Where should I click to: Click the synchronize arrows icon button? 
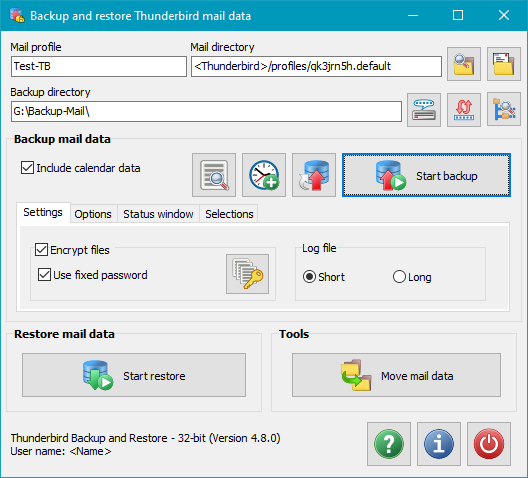[x=464, y=110]
